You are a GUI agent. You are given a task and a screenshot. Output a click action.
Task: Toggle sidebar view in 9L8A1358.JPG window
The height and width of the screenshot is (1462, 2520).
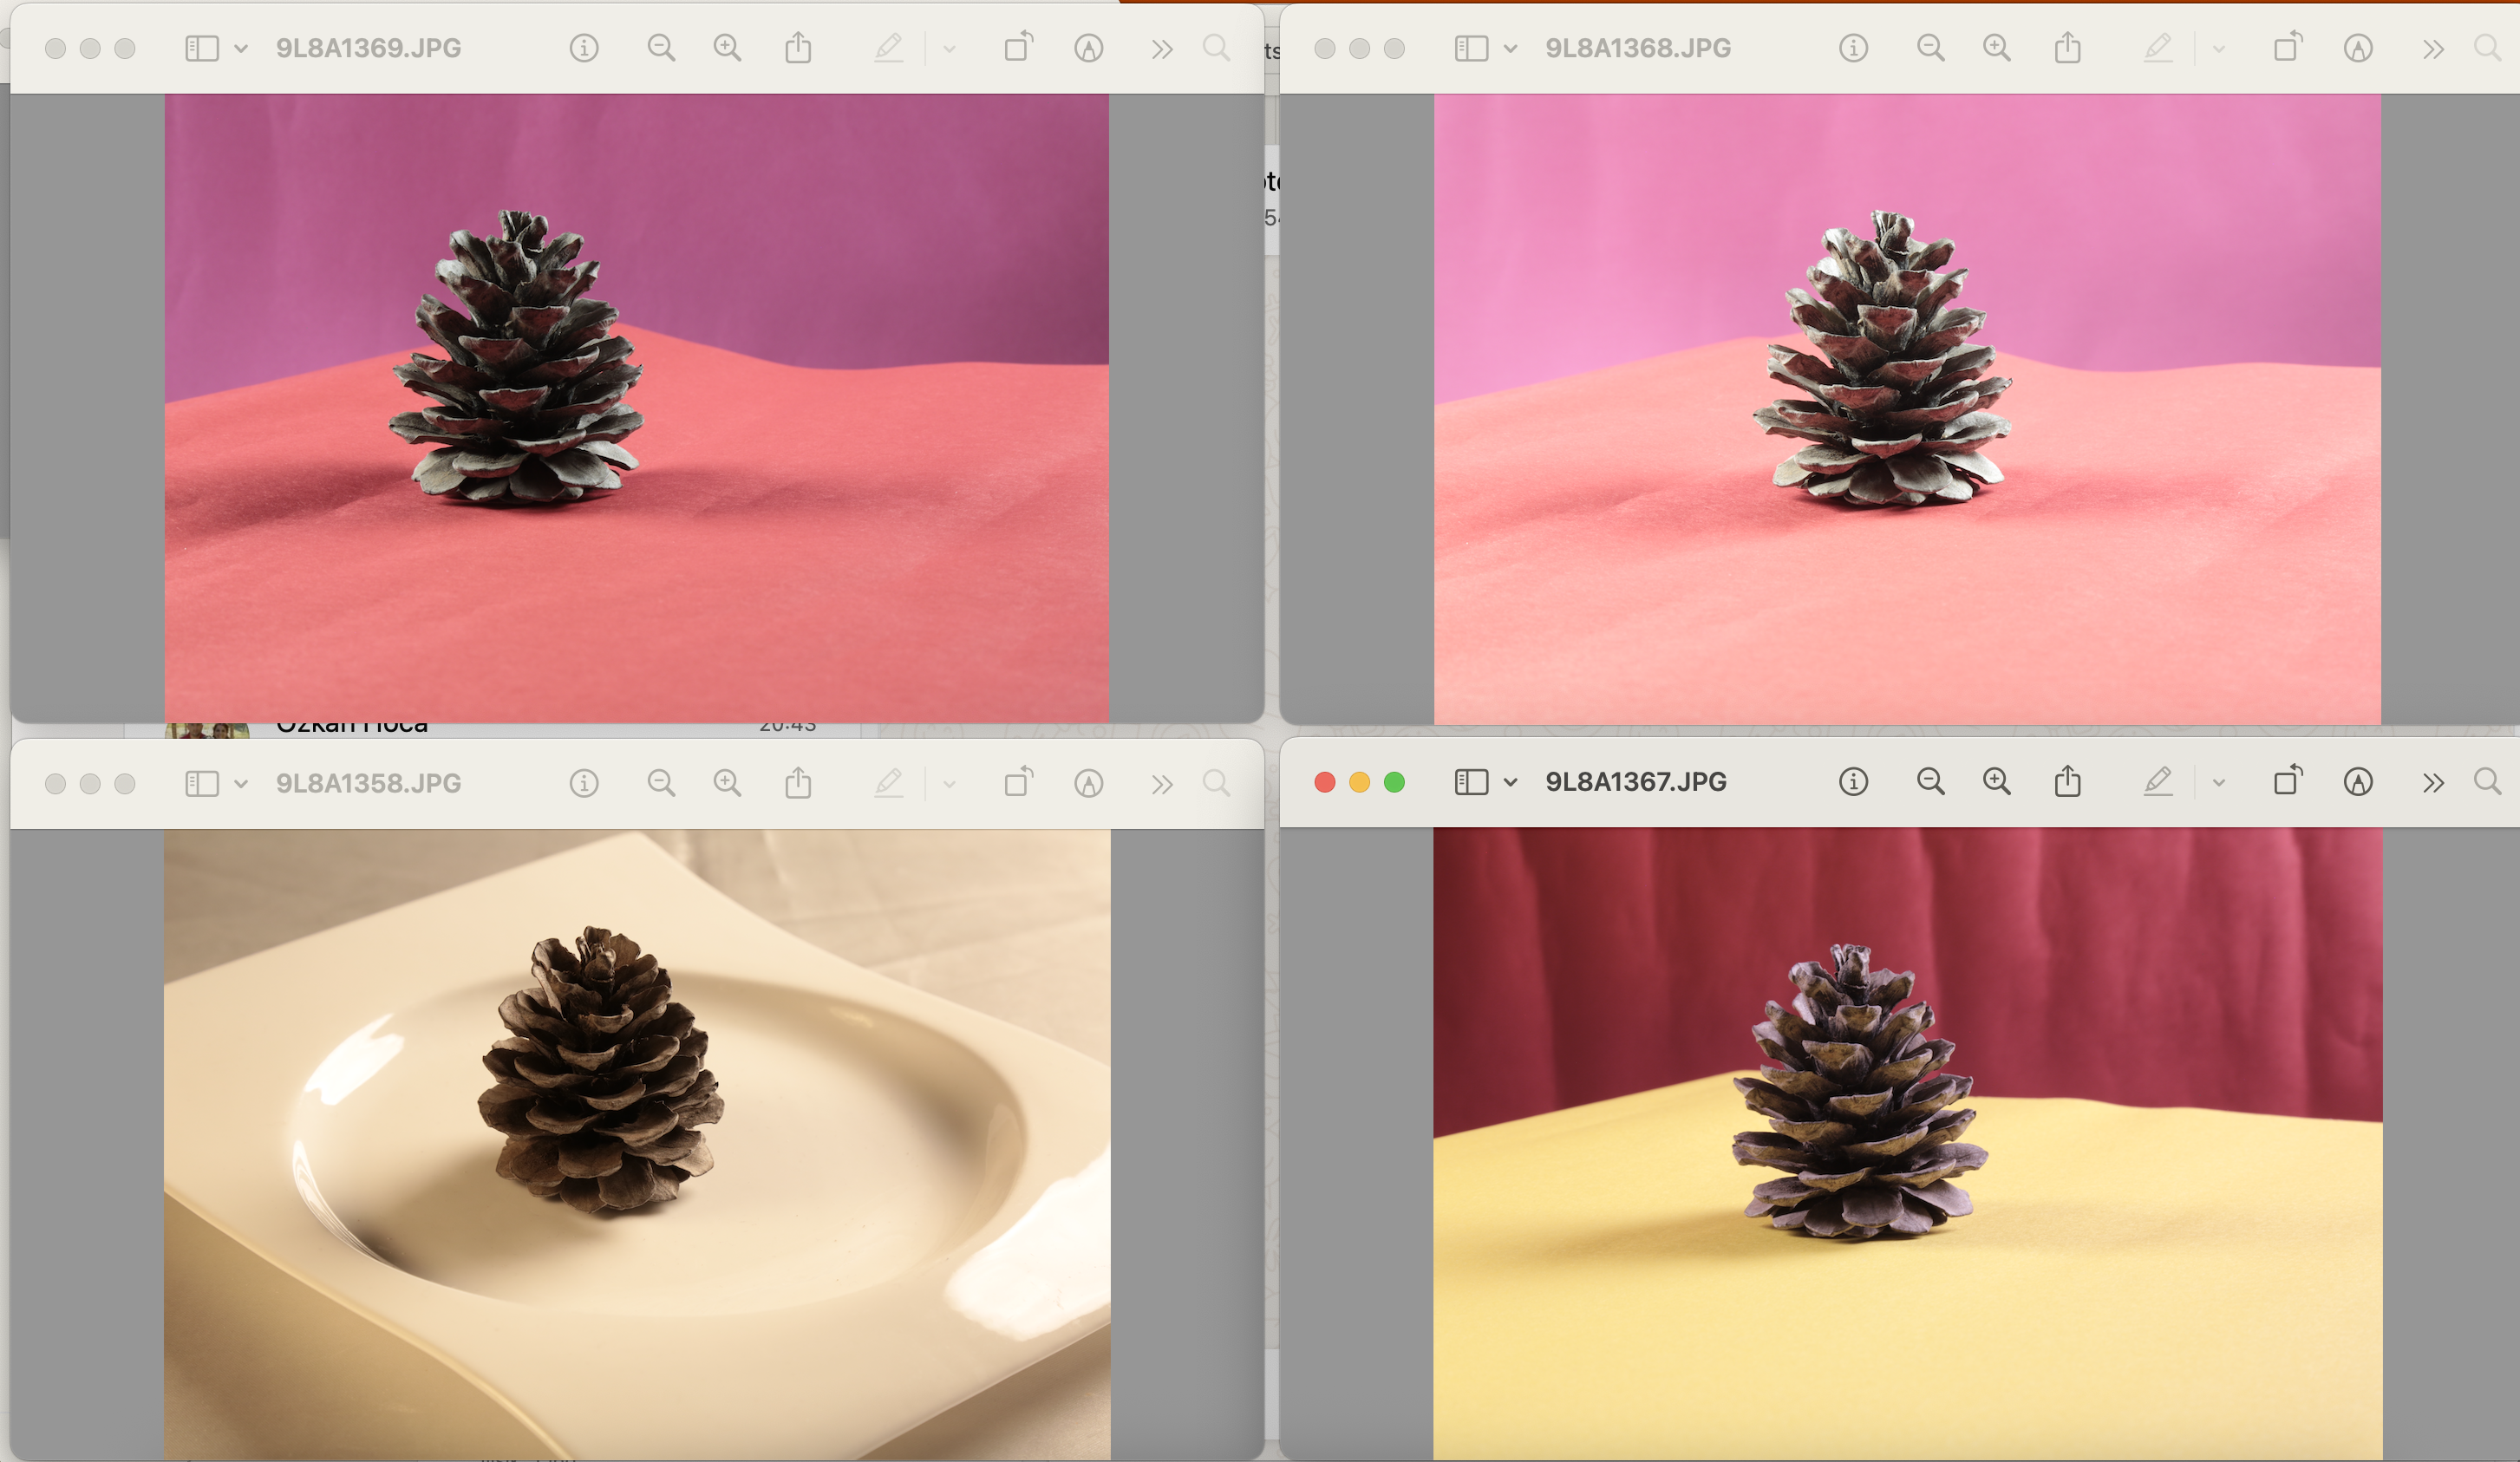click(x=202, y=783)
